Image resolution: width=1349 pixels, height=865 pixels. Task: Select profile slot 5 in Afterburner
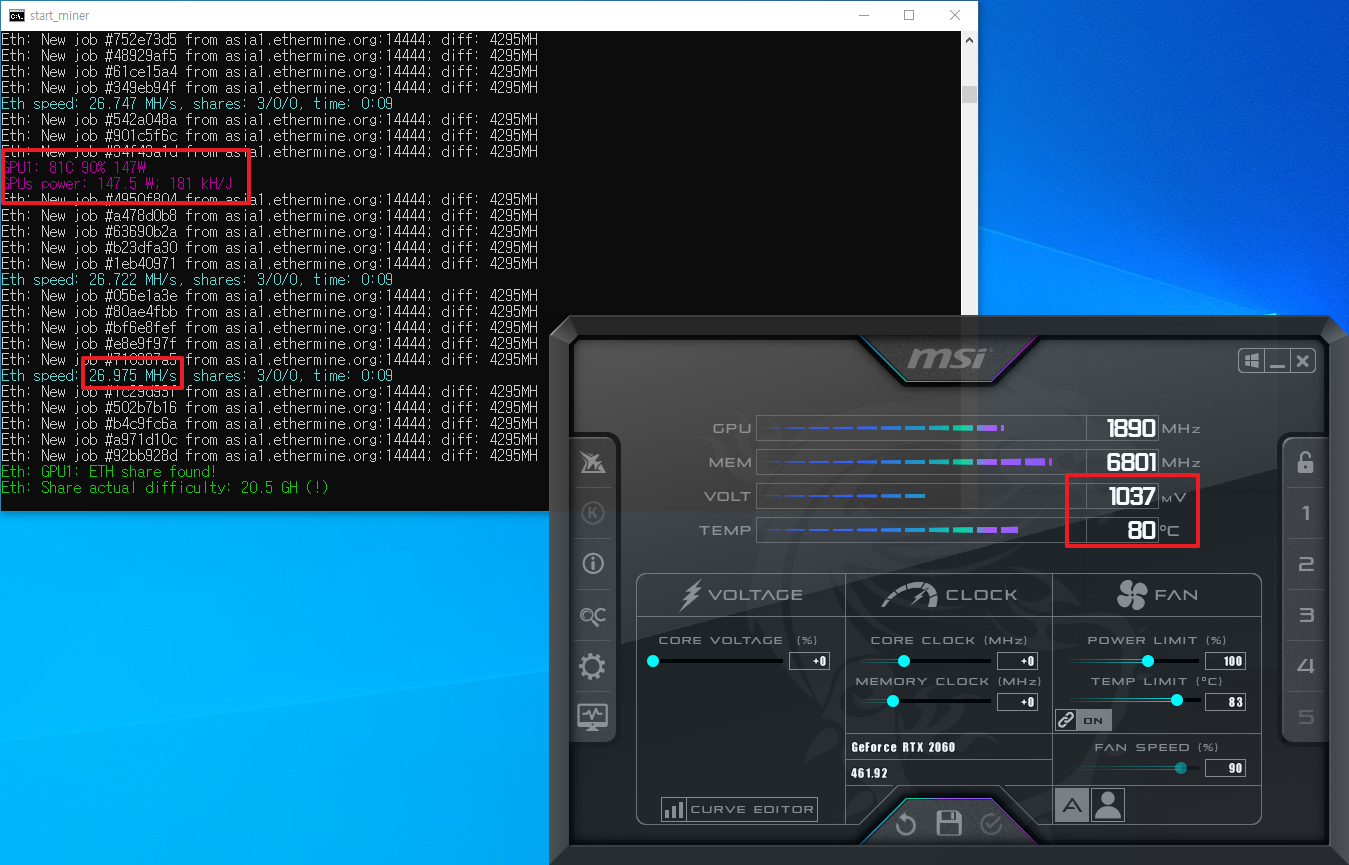(x=1305, y=717)
